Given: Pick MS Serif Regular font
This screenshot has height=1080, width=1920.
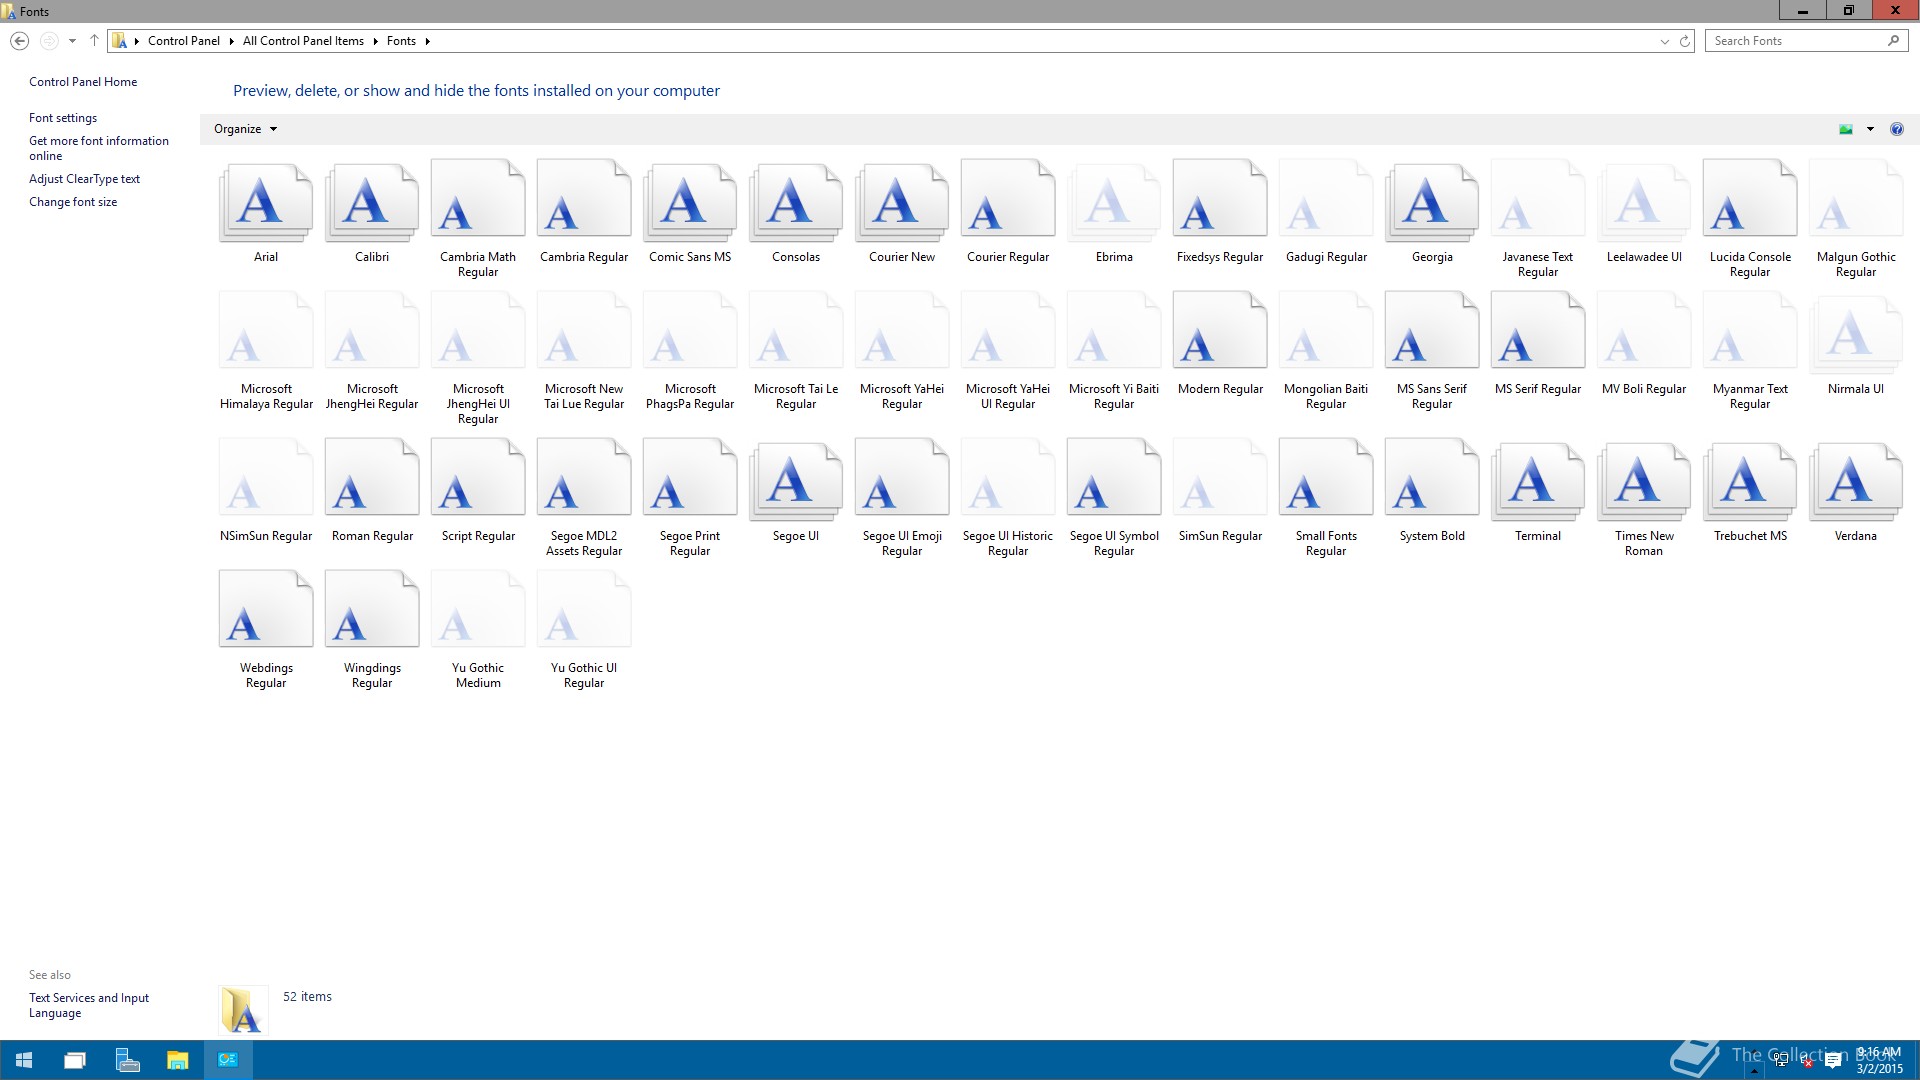Looking at the screenshot, I should 1538,331.
